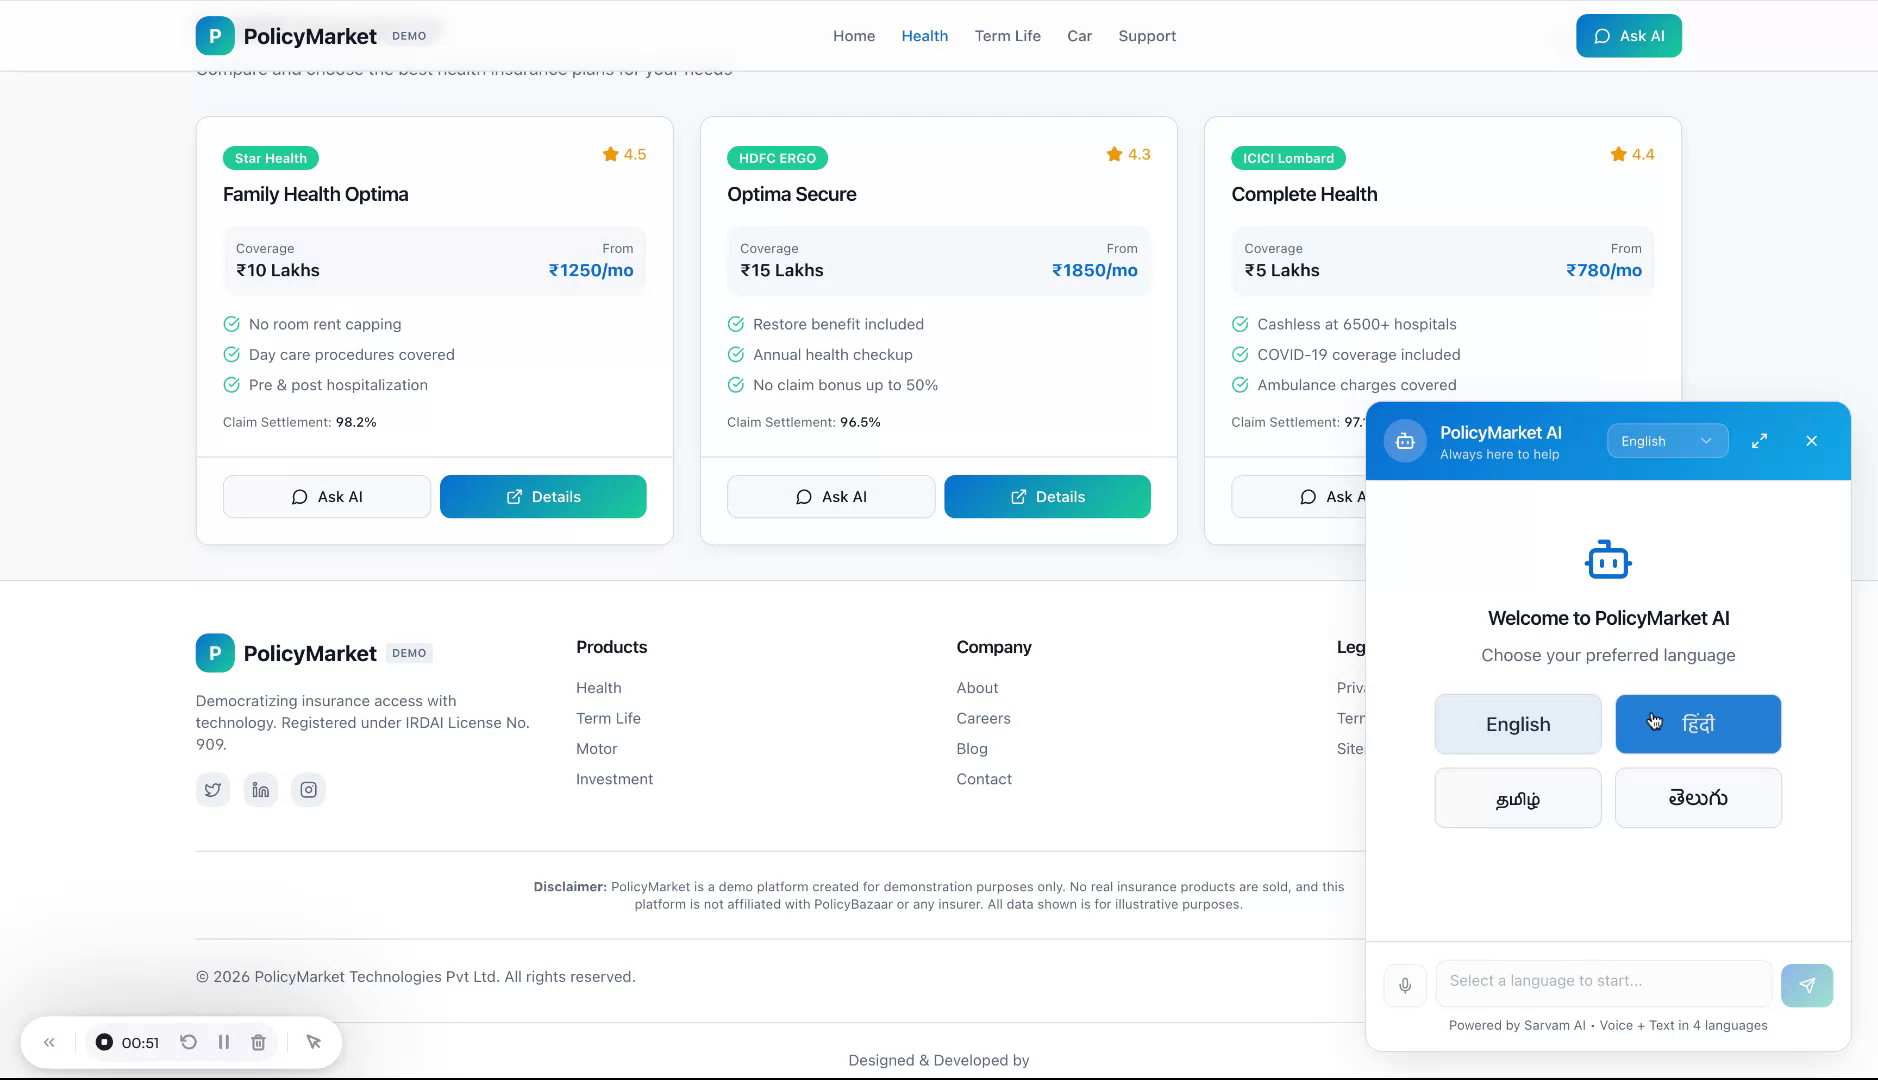Switch to the Term Life tab

click(x=1007, y=35)
